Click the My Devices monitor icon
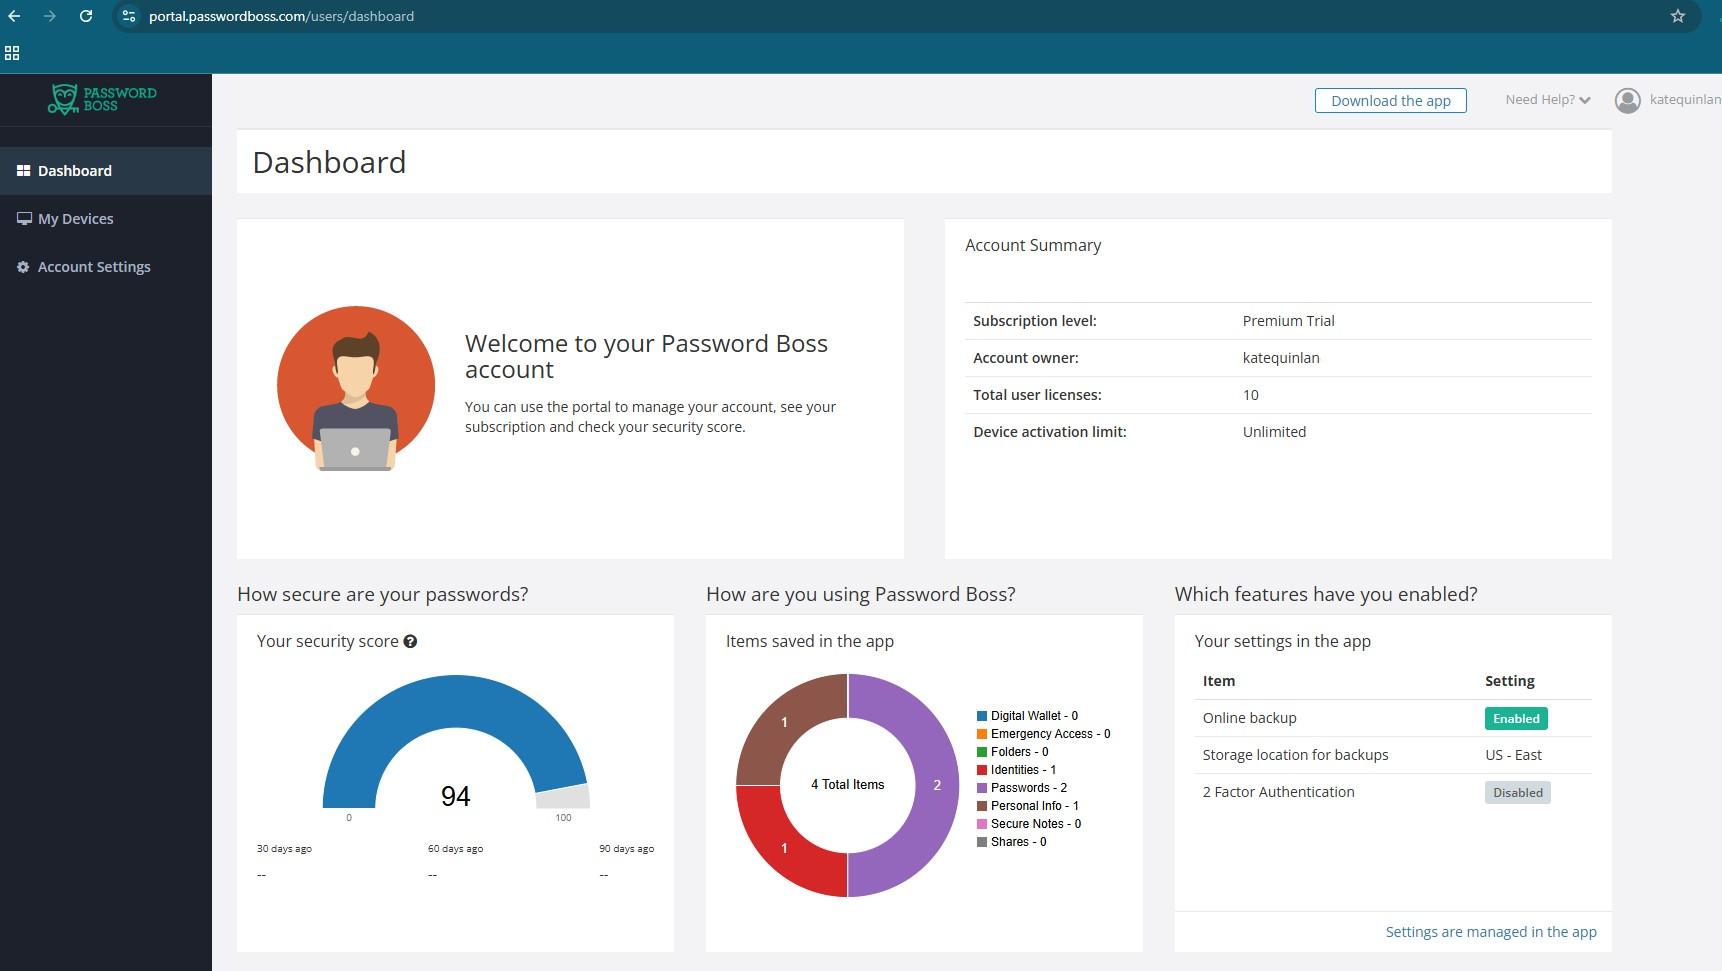This screenshot has height=971, width=1722. (23, 218)
